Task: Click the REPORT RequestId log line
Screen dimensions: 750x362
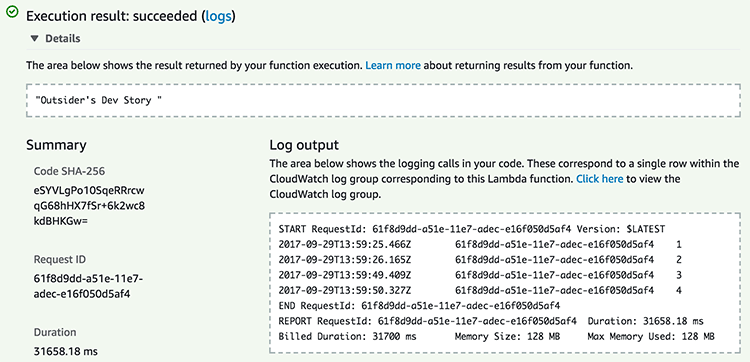Action: (491, 321)
